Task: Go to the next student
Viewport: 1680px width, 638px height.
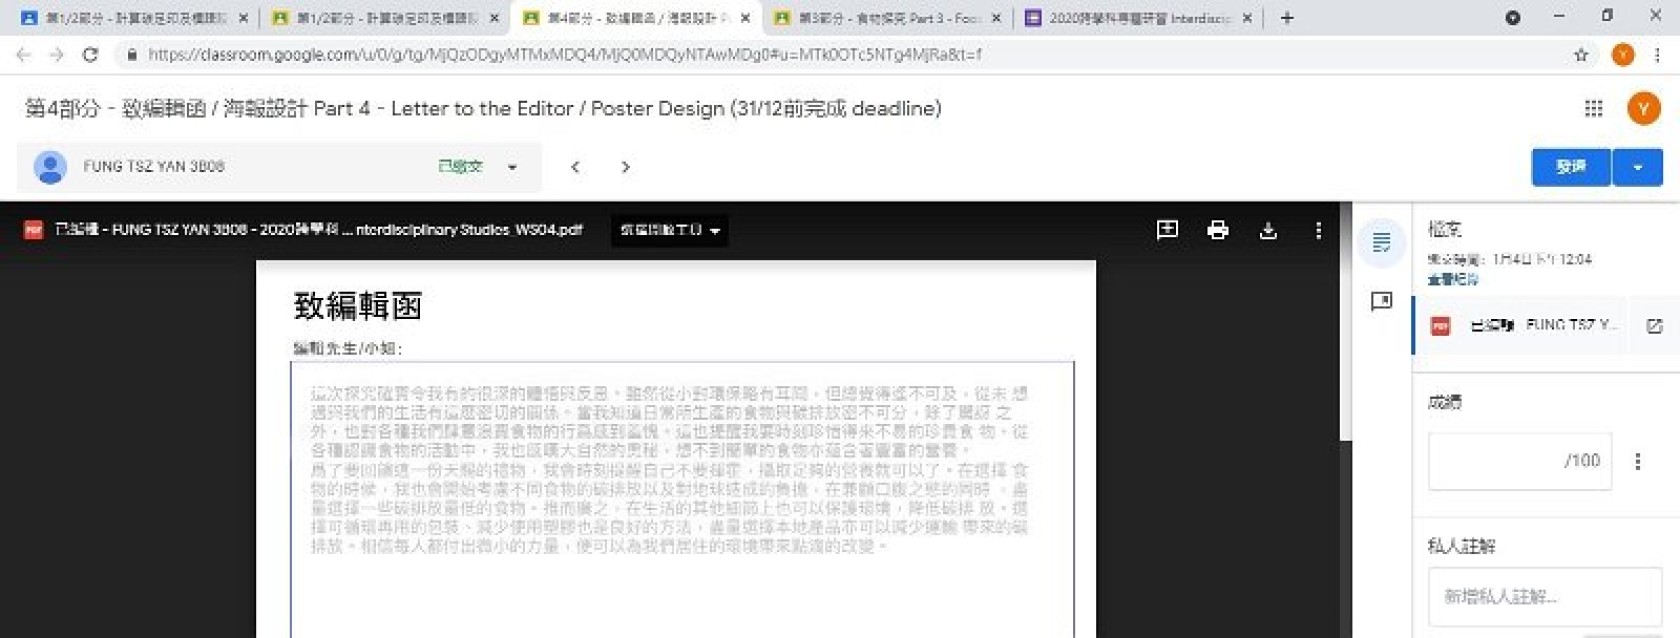Action: click(x=626, y=167)
